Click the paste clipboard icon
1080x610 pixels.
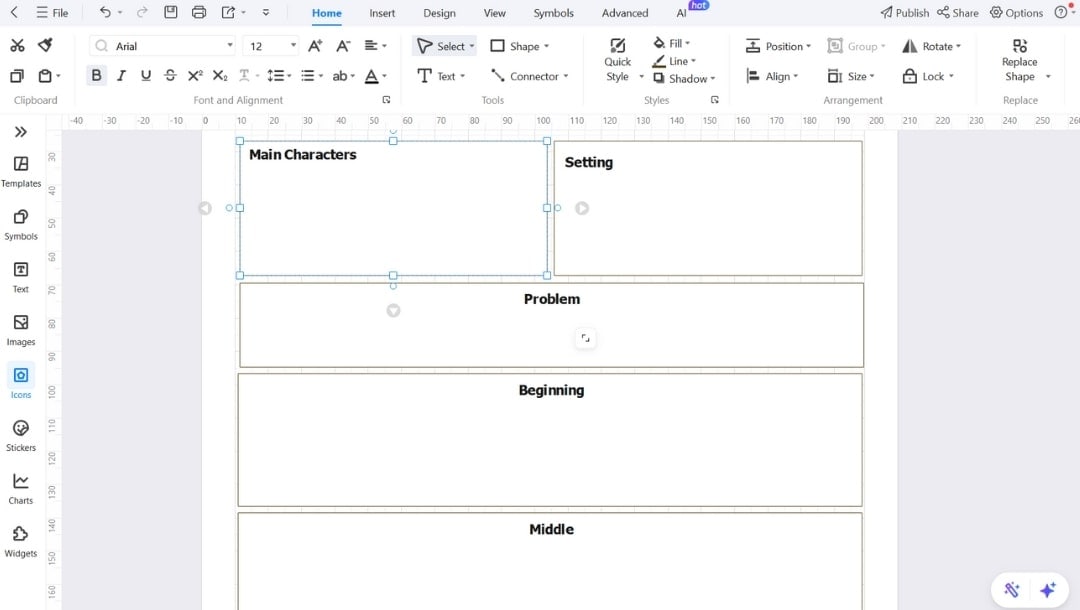click(45, 76)
